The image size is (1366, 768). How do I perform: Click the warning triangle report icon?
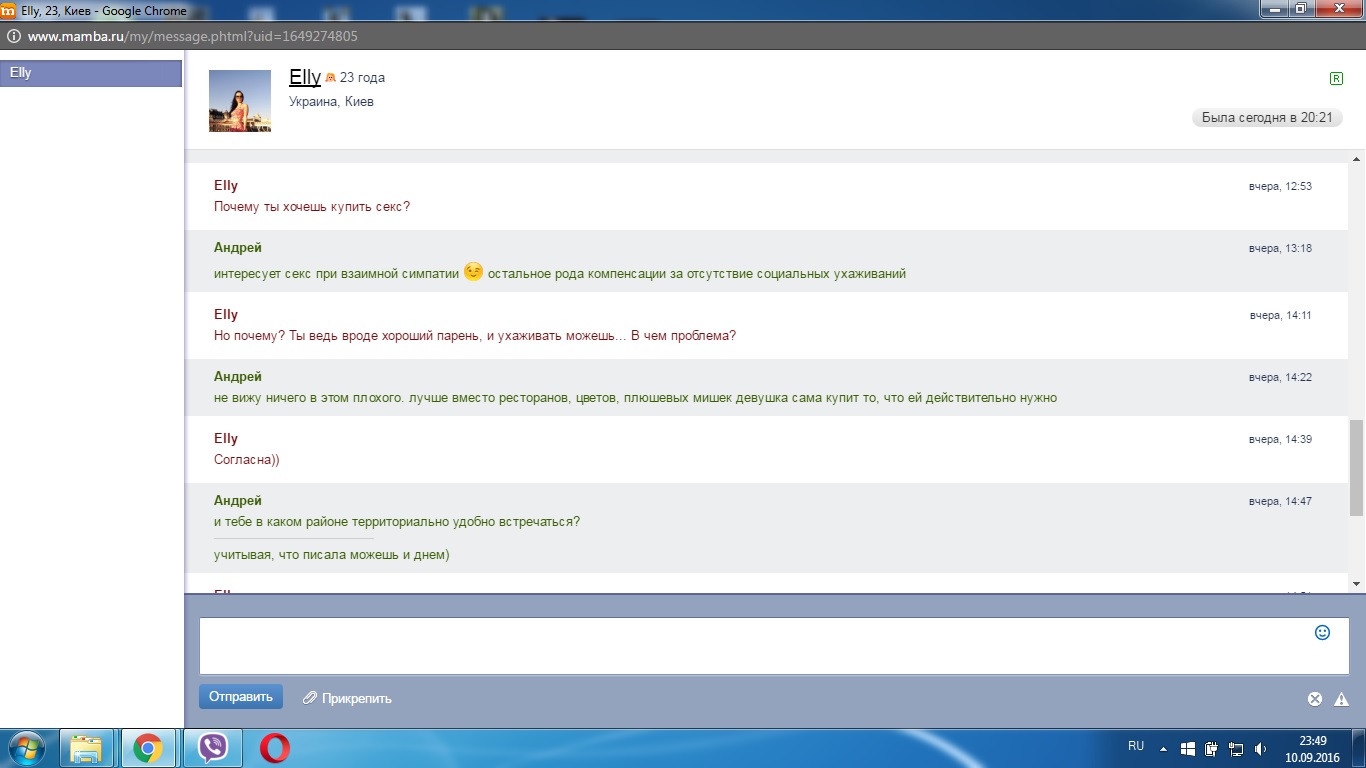pos(1342,699)
